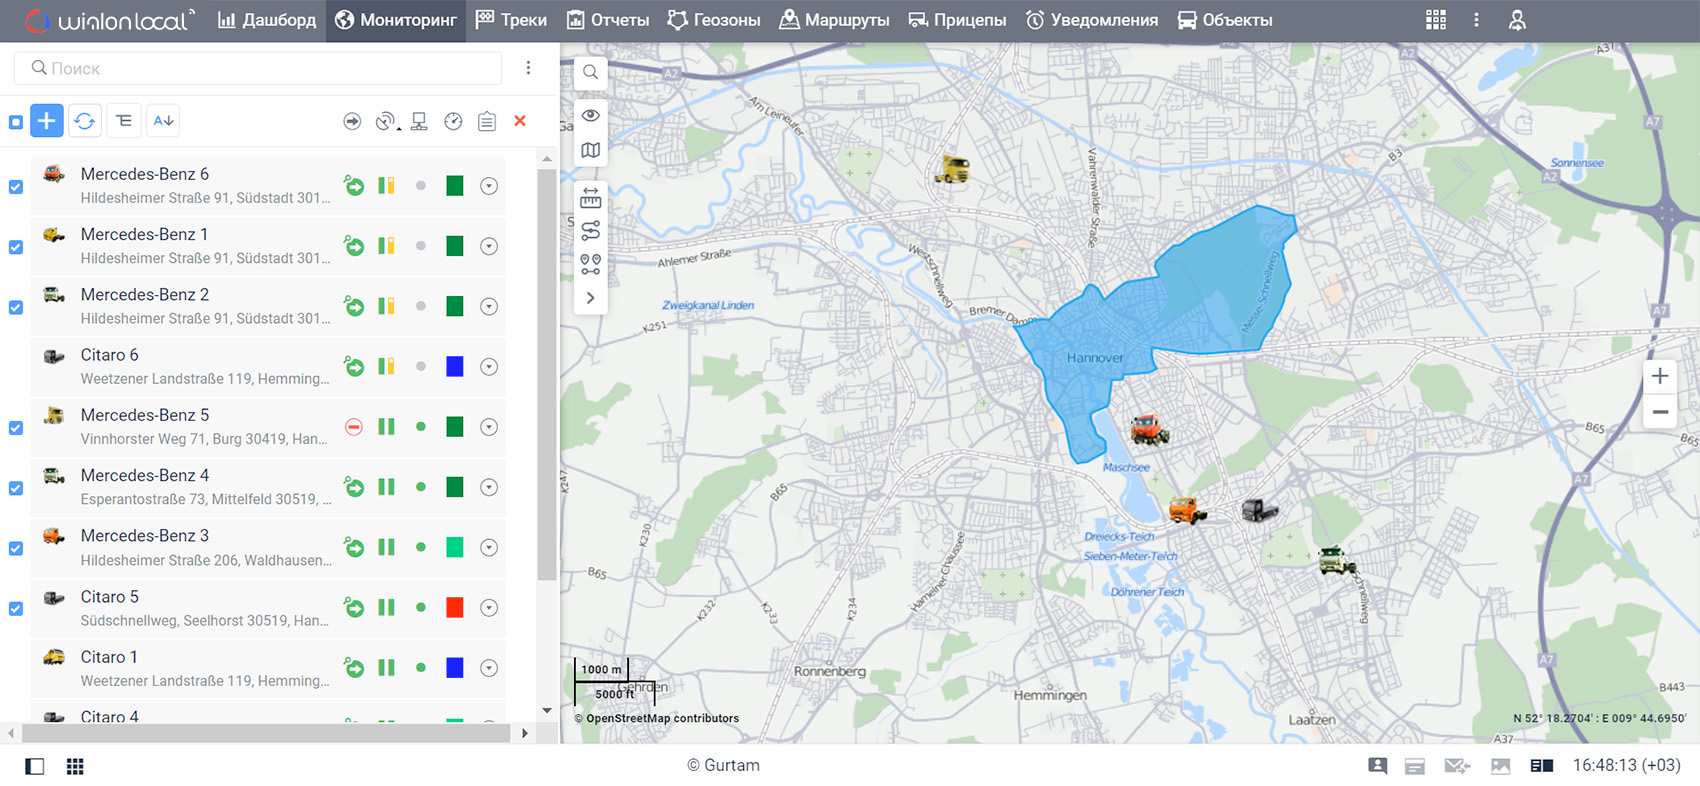Click the red color square for Citaro 5
Image resolution: width=1700 pixels, height=786 pixels.
[x=455, y=607]
